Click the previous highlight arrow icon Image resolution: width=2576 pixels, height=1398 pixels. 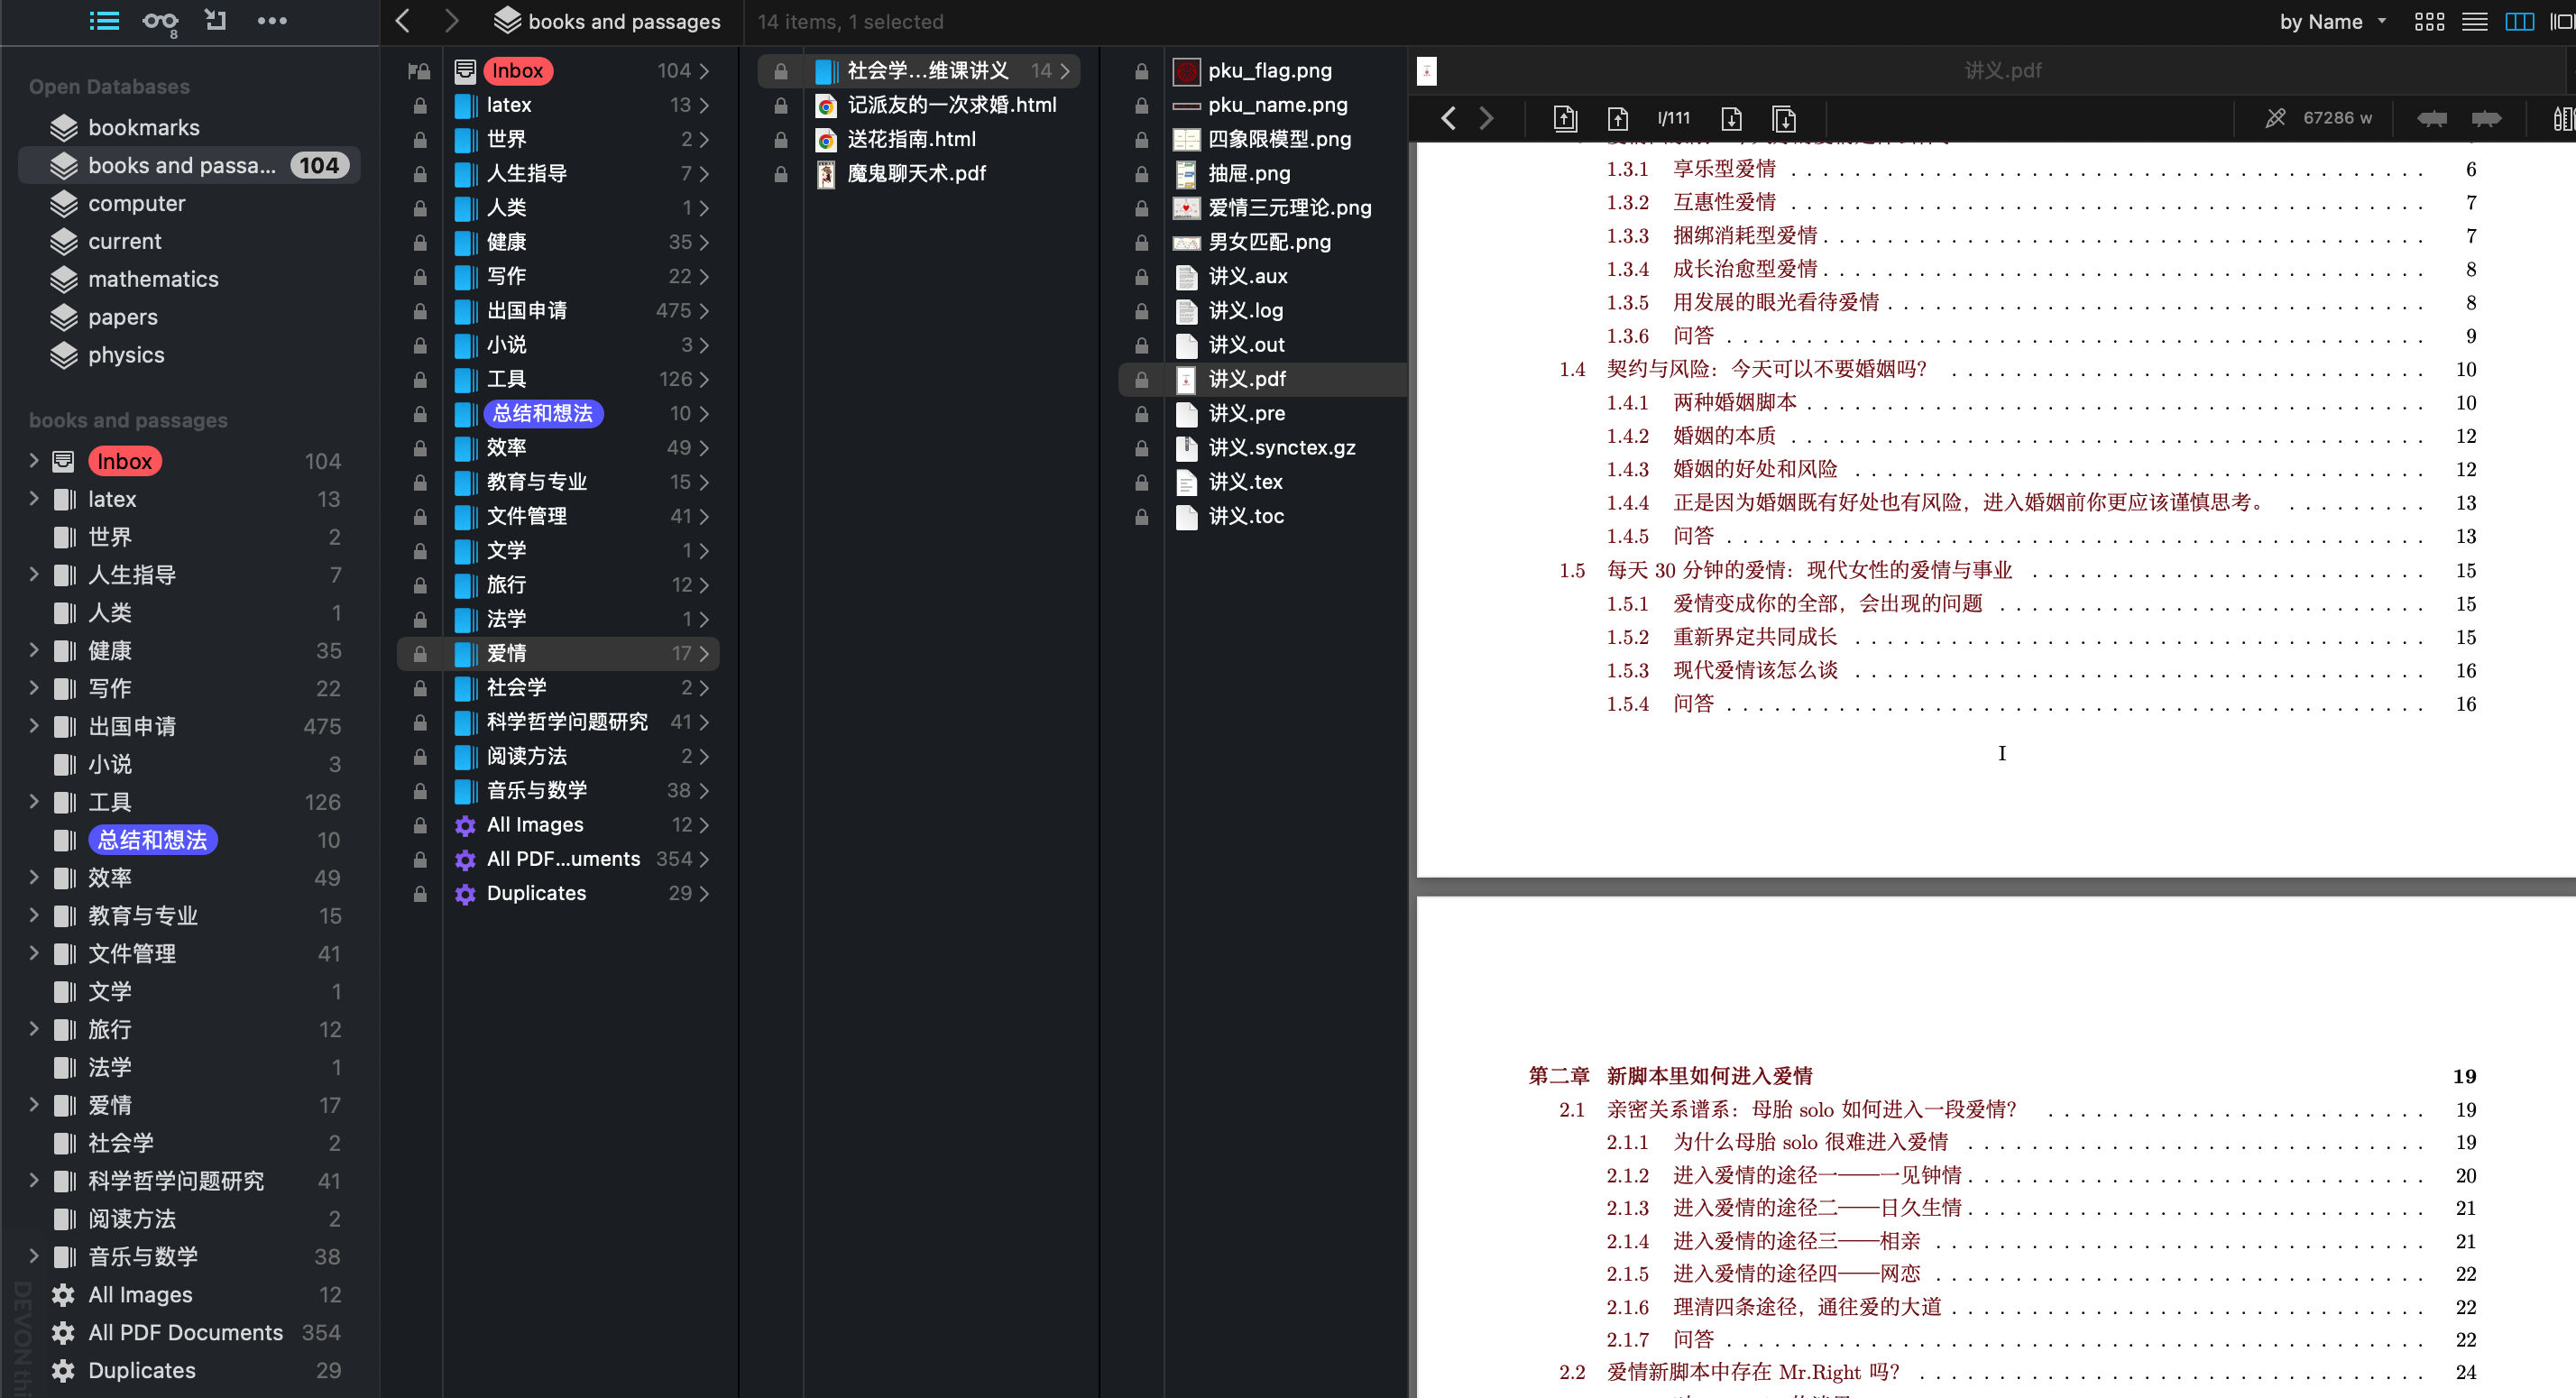coord(2432,118)
